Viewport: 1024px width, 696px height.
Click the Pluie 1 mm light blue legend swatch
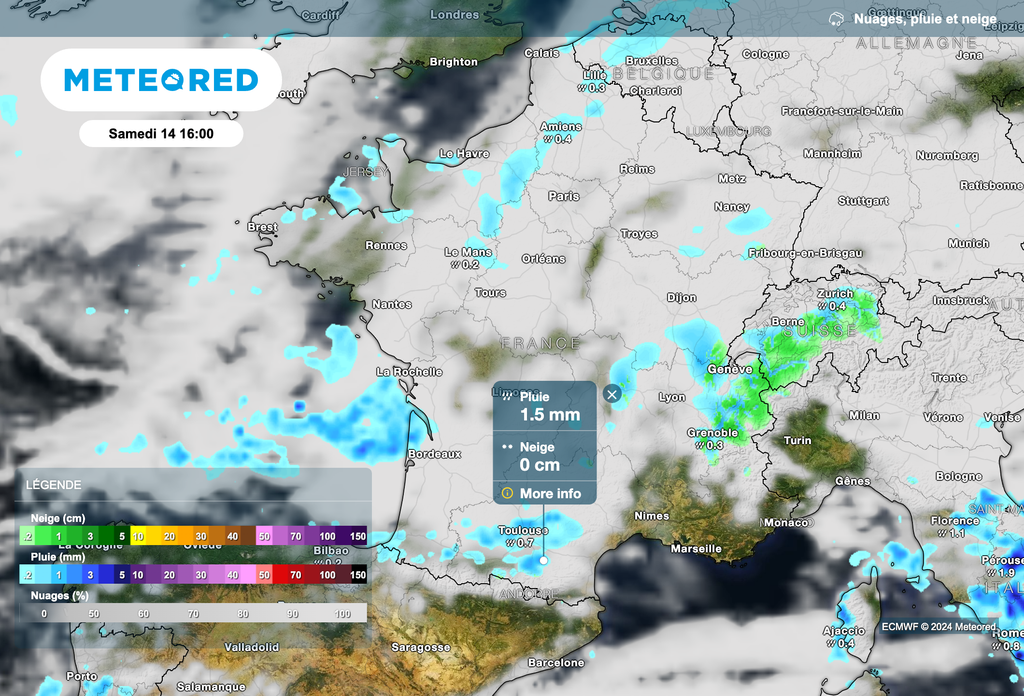(x=59, y=575)
